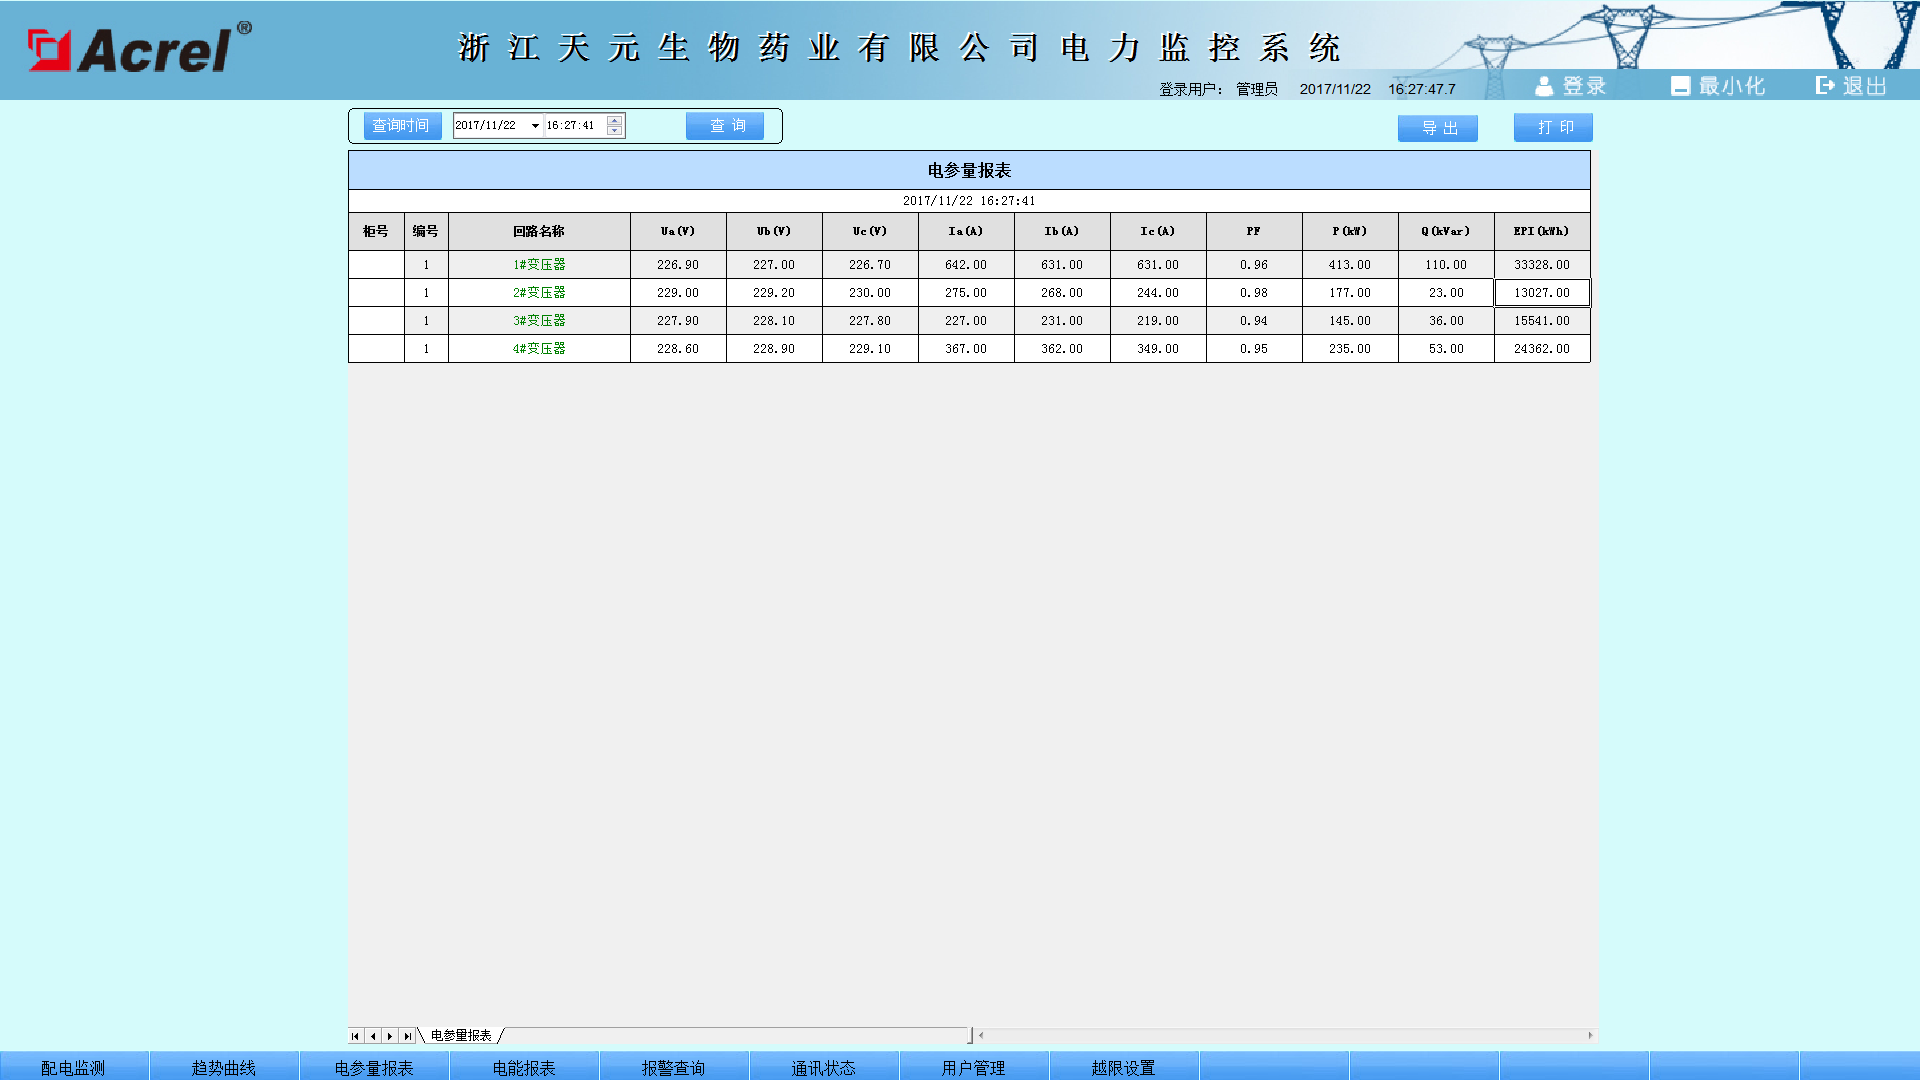The height and width of the screenshot is (1080, 1920).
Task: Go to next sheet arrow
Action: click(x=390, y=1036)
